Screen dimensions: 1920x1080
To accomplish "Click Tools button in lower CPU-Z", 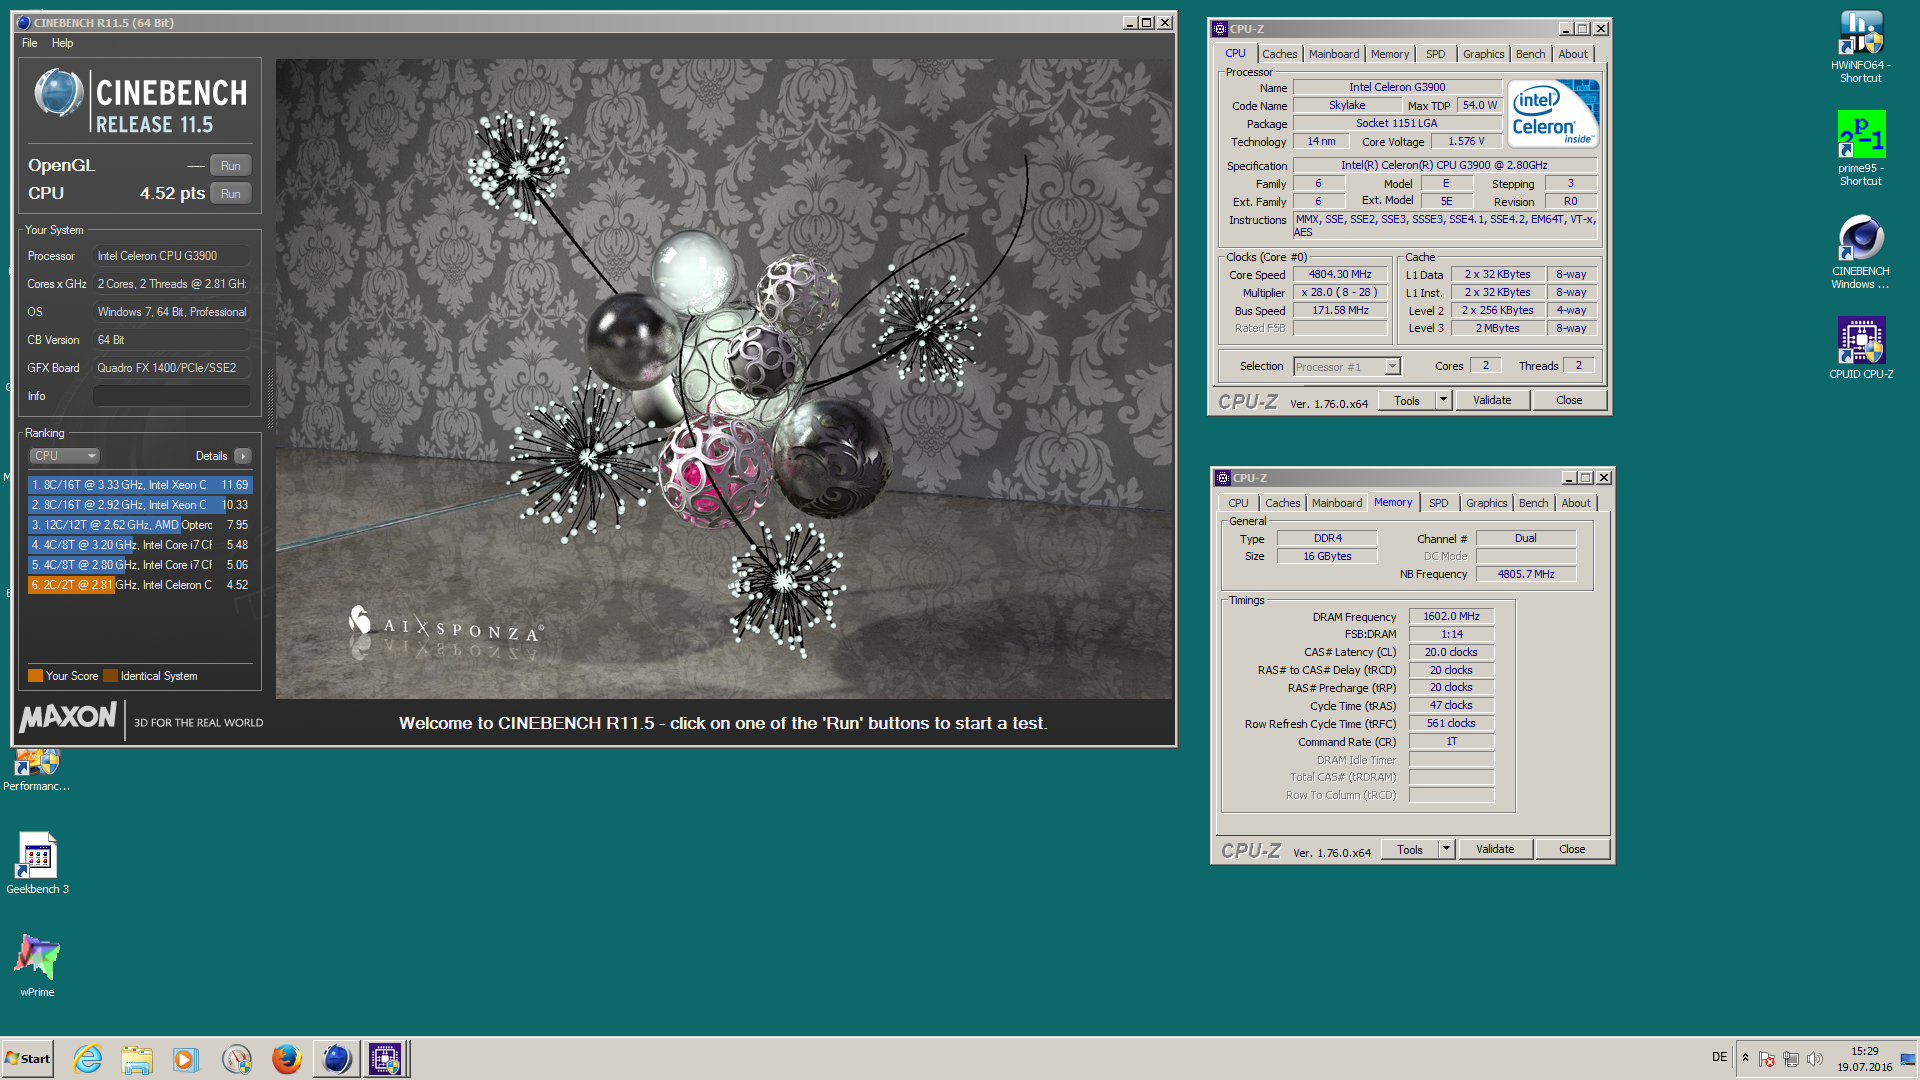I will click(1410, 850).
